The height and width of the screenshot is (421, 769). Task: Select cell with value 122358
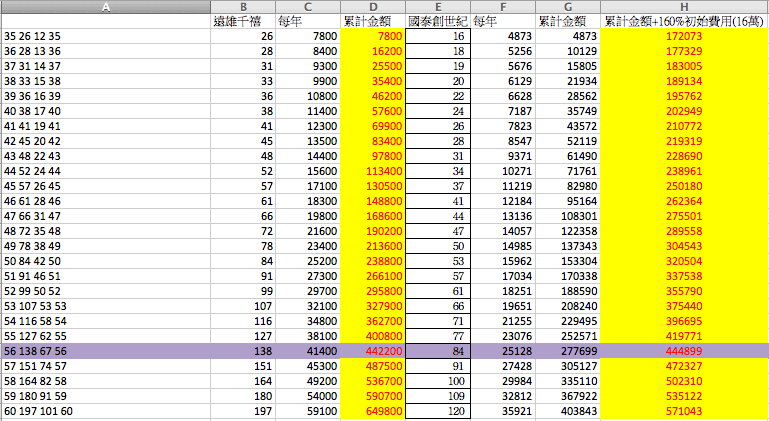point(568,231)
